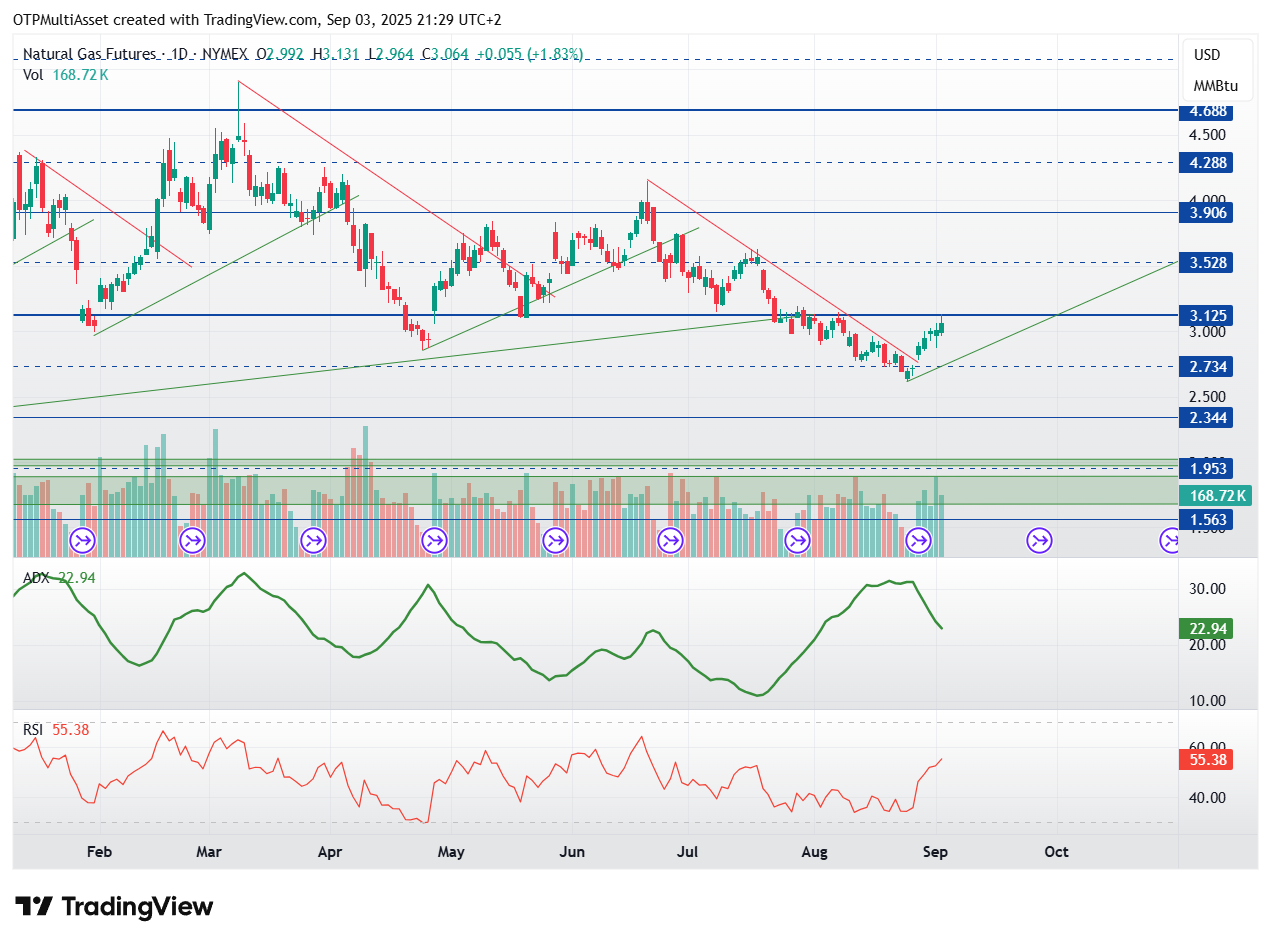Click the 60.00 tick on RSI axis
1271x944 pixels.
(x=1207, y=747)
